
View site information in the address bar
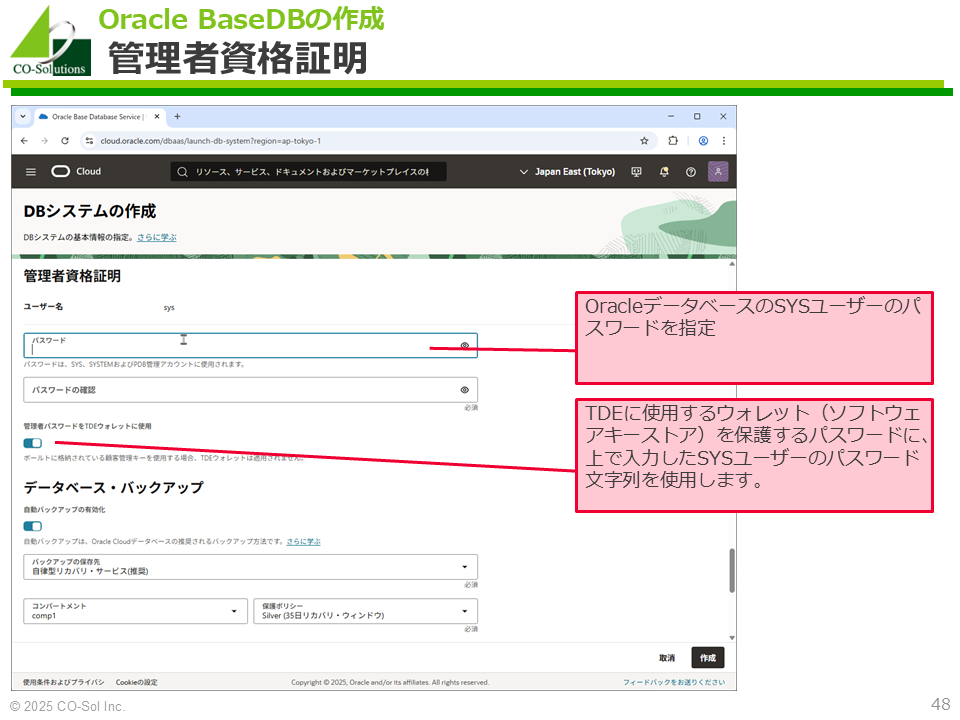(89, 141)
